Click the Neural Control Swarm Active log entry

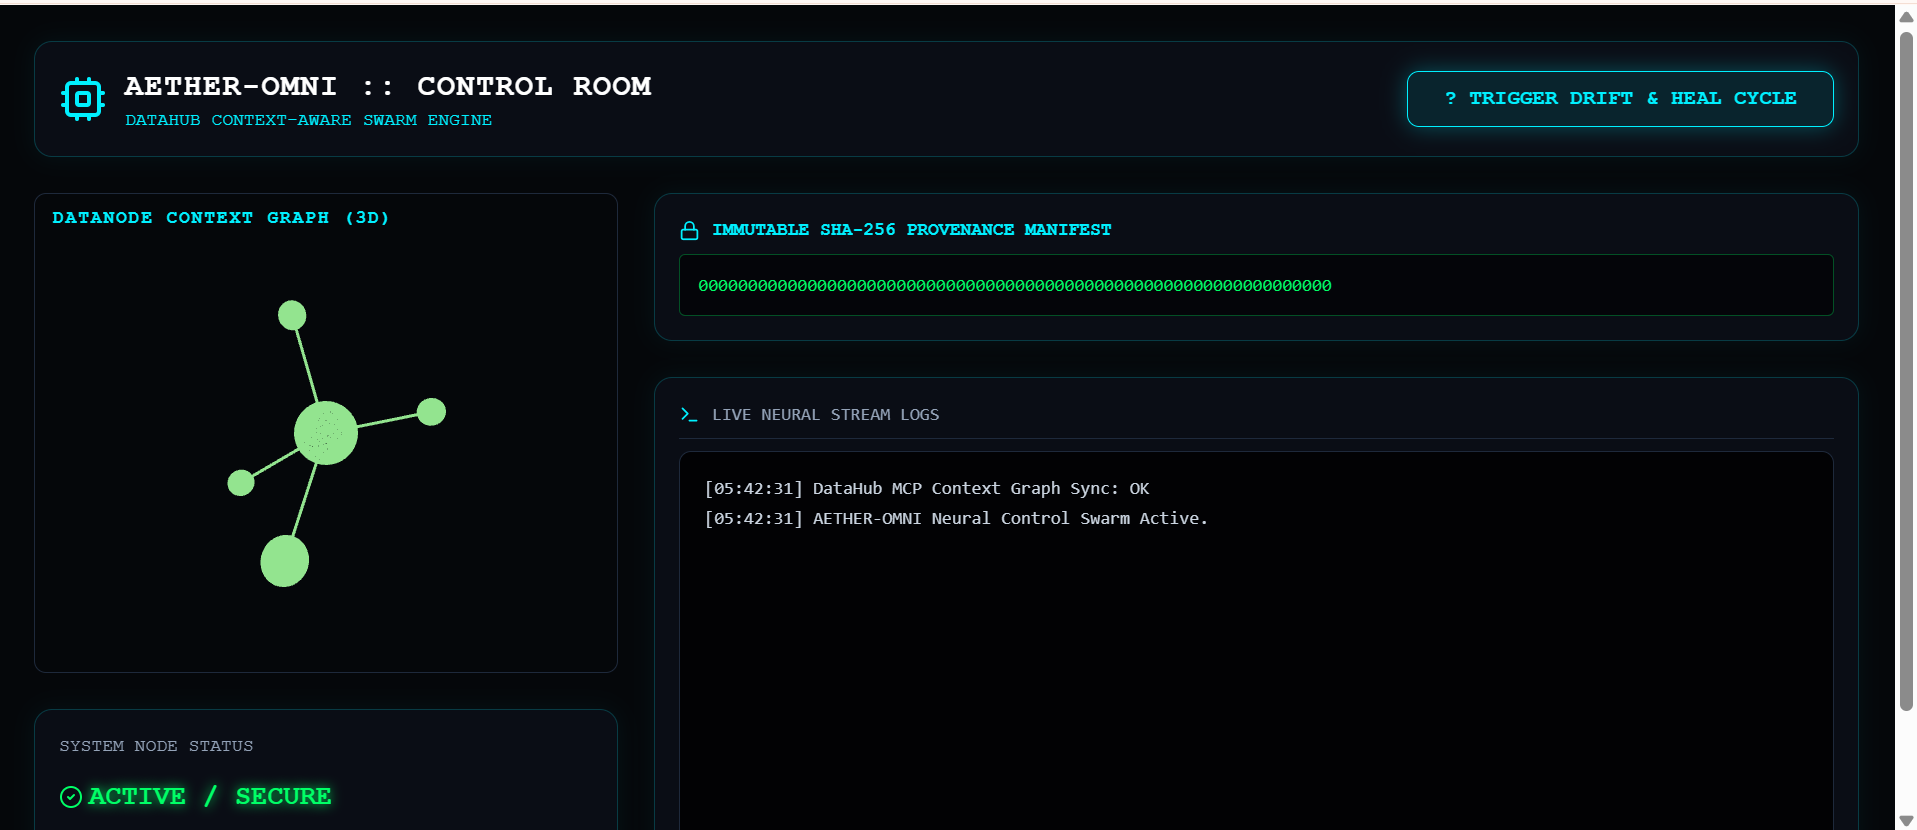pos(956,519)
